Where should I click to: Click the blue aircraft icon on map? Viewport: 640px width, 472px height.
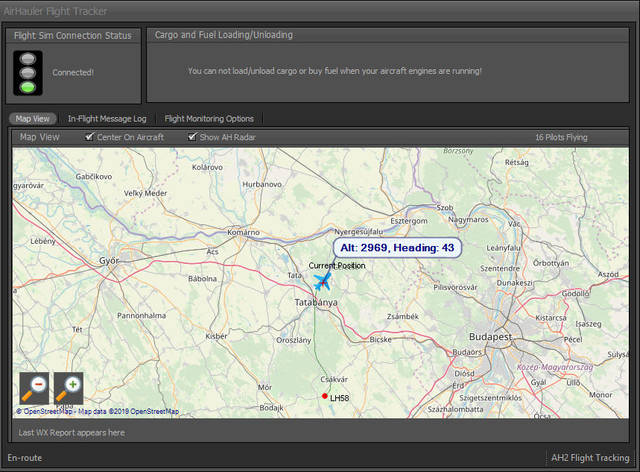(322, 281)
